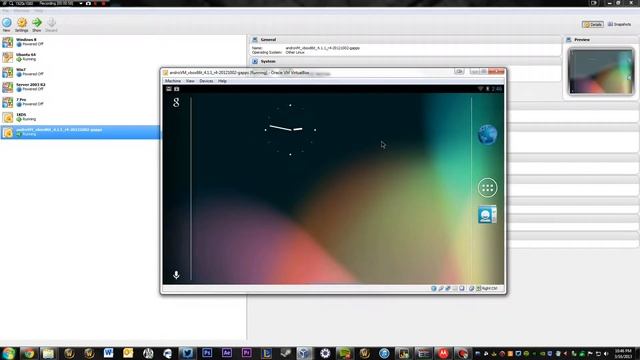Click Right Ctrl host key indicator
This screenshot has height=360, width=640.
[489, 289]
